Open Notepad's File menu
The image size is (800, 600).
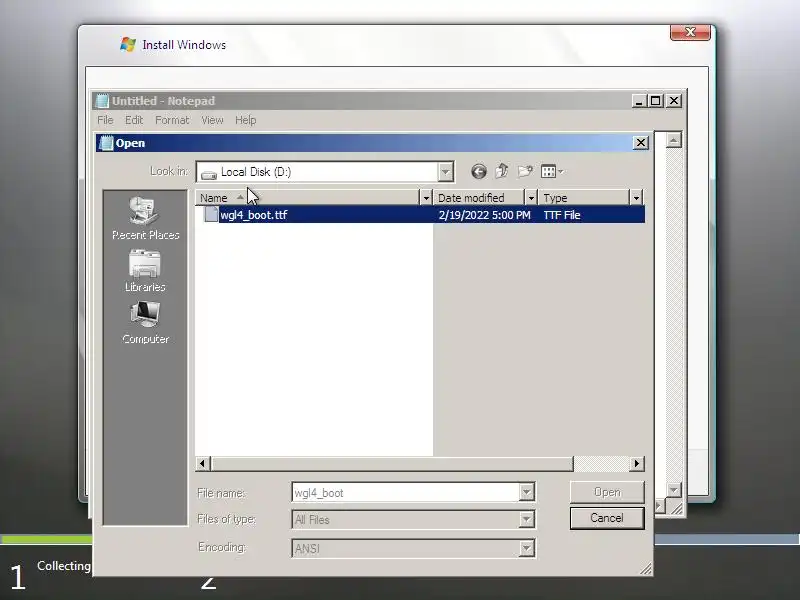point(105,120)
